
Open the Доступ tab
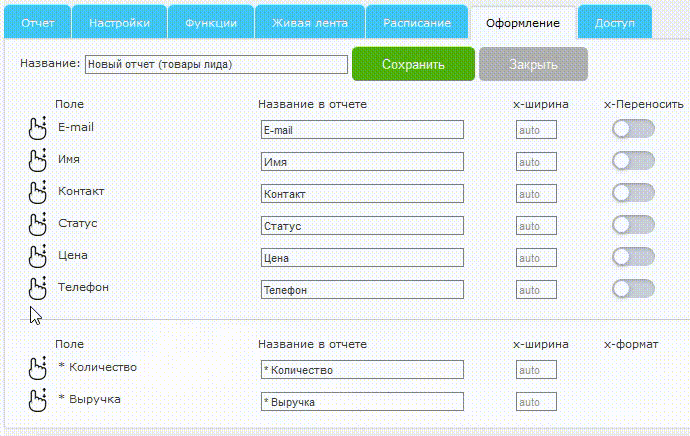(615, 22)
